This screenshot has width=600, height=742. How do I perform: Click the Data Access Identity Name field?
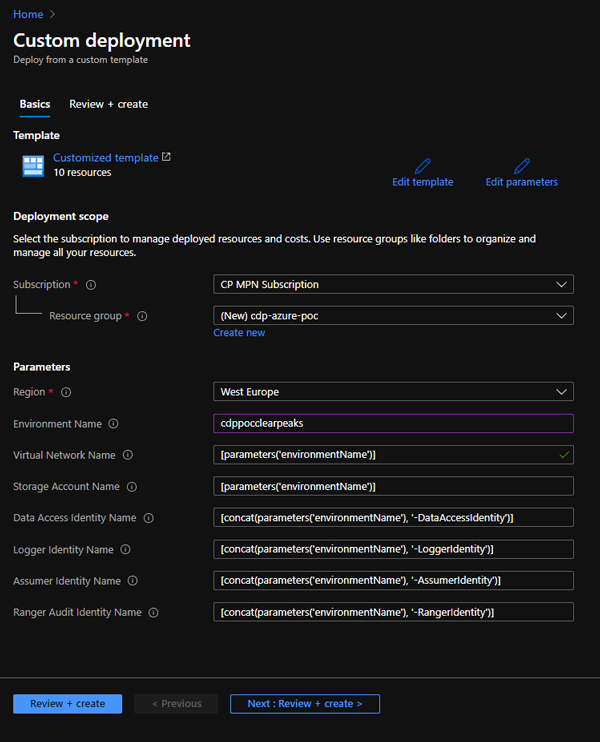tap(393, 518)
